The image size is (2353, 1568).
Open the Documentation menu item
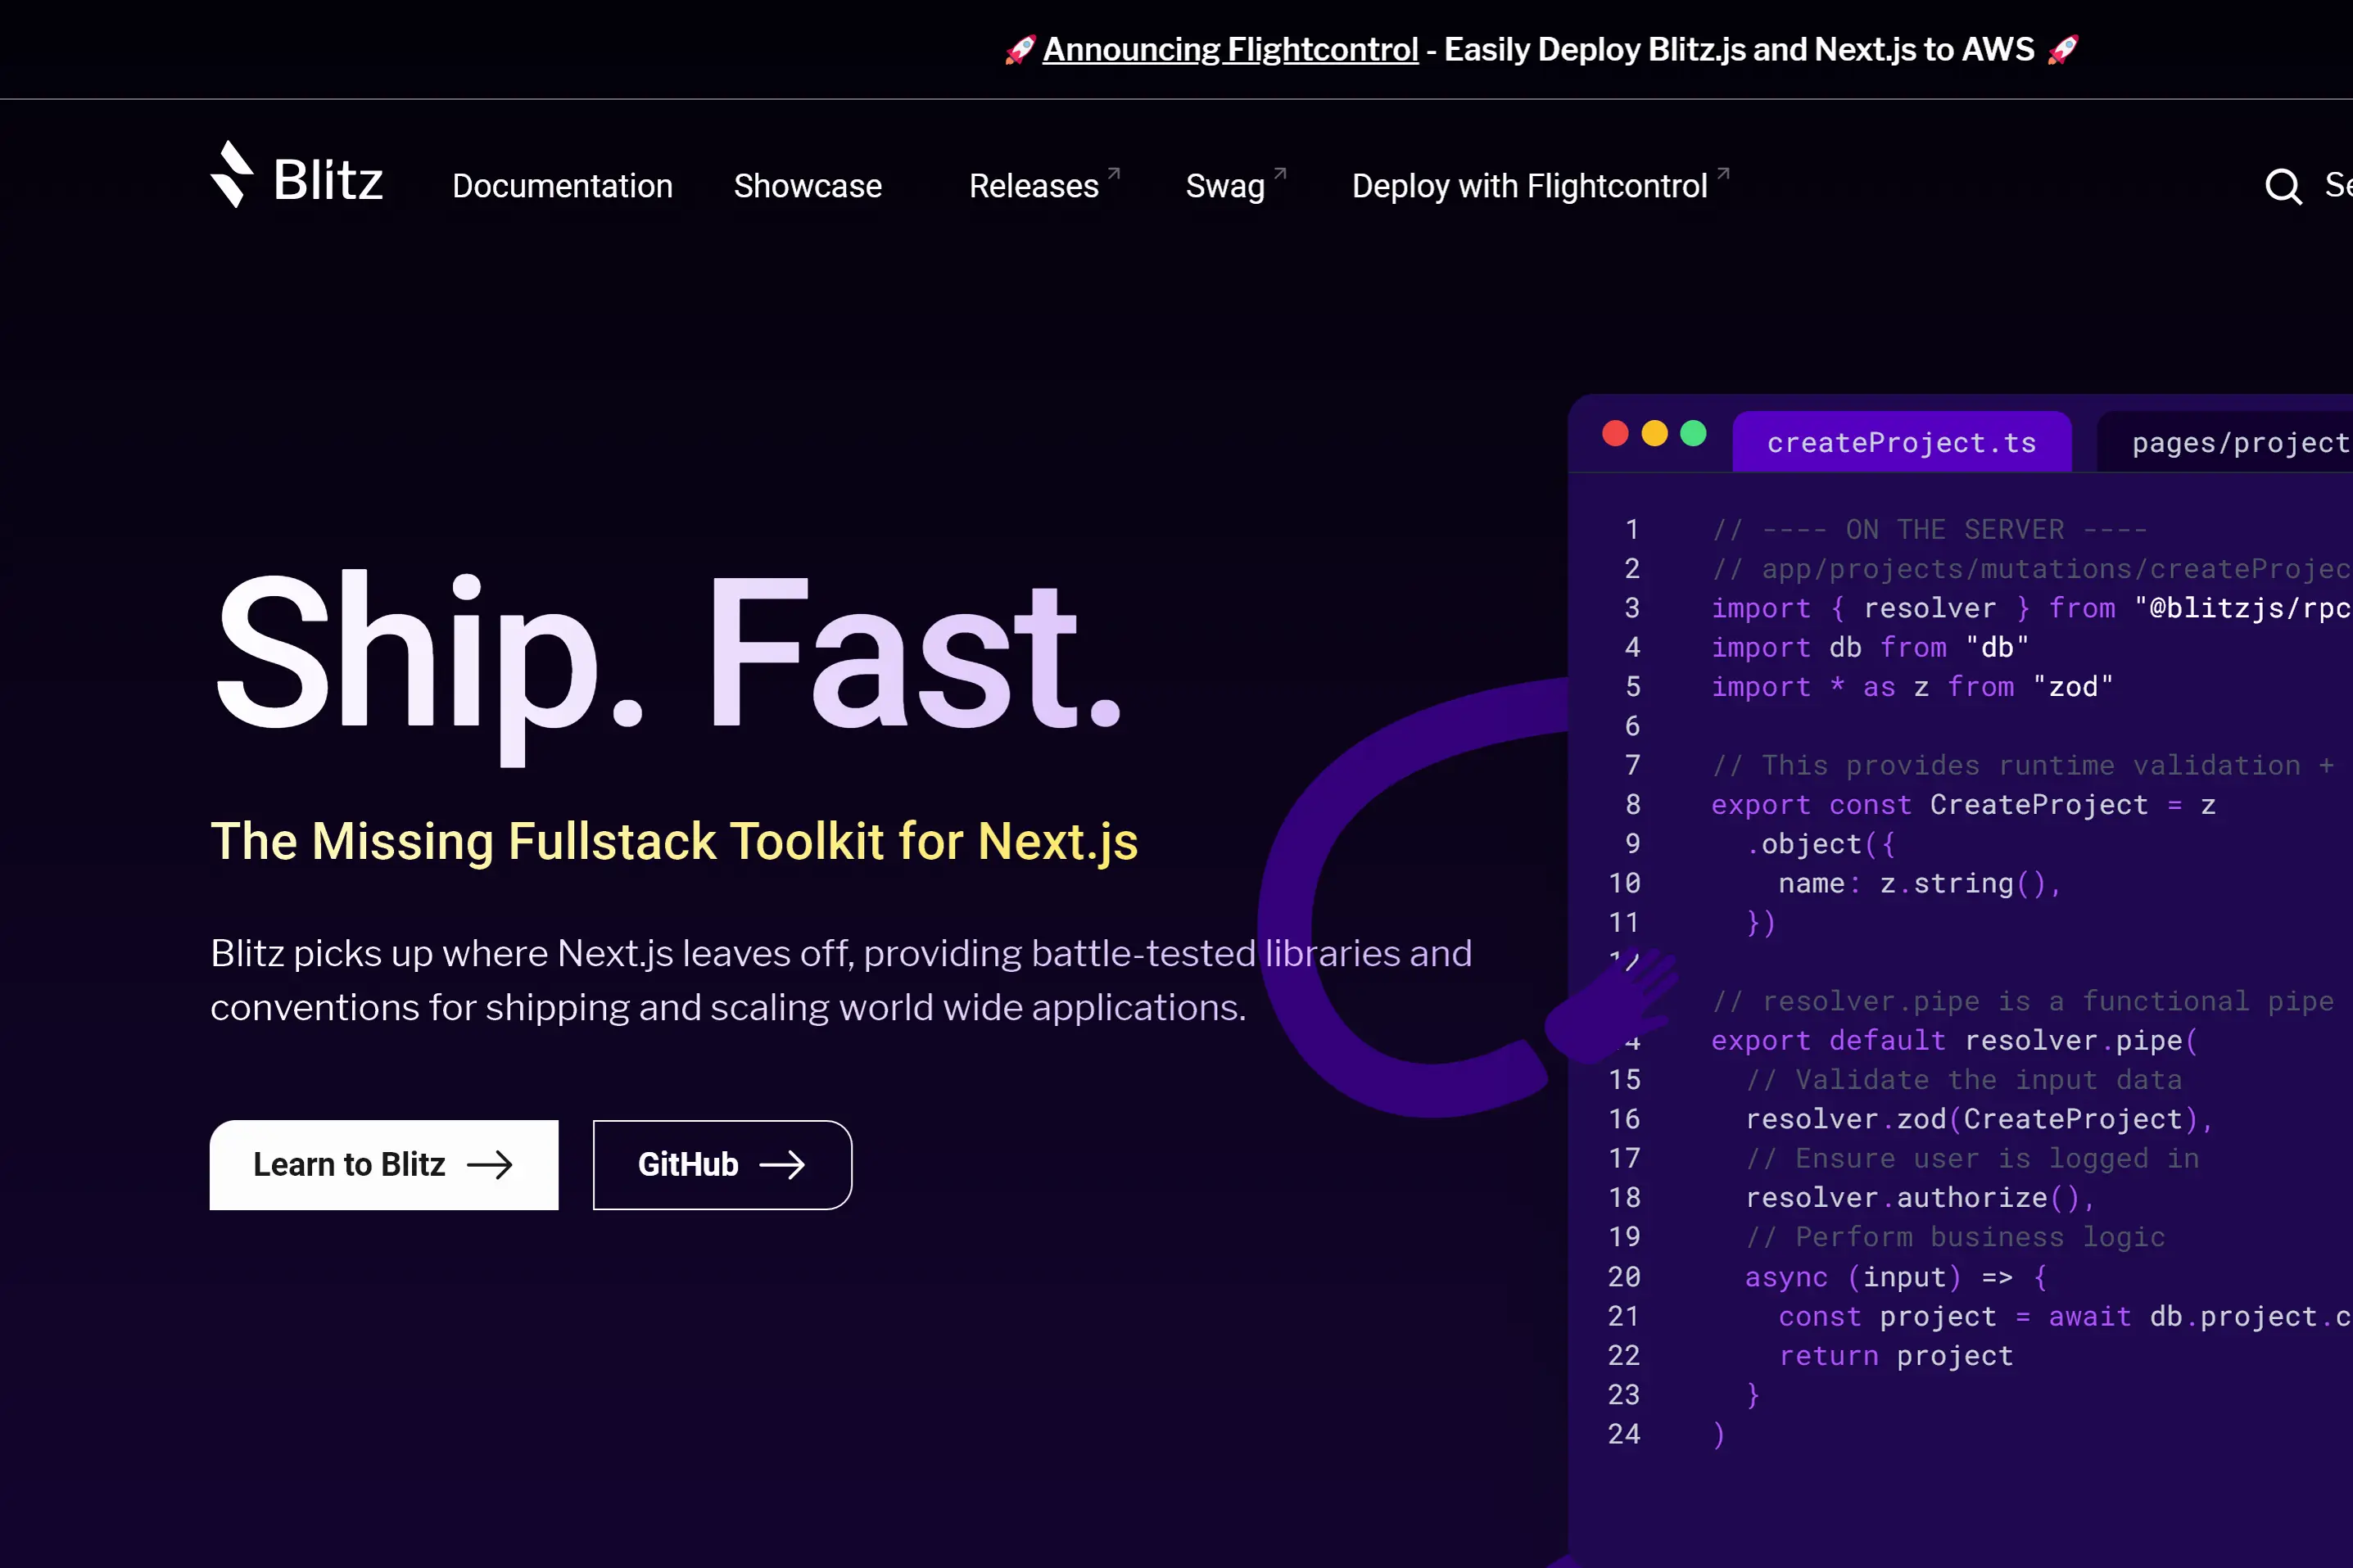coord(562,186)
